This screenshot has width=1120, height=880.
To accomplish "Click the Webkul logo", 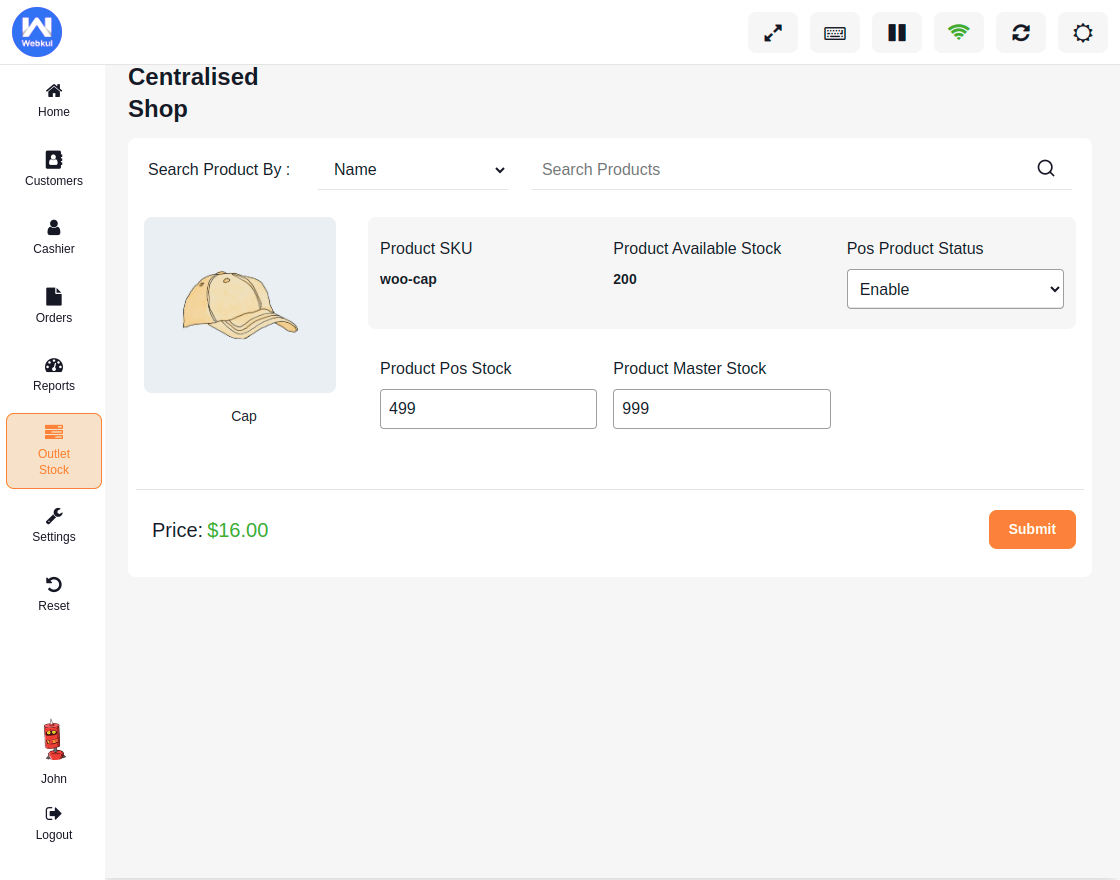I will pos(37,32).
